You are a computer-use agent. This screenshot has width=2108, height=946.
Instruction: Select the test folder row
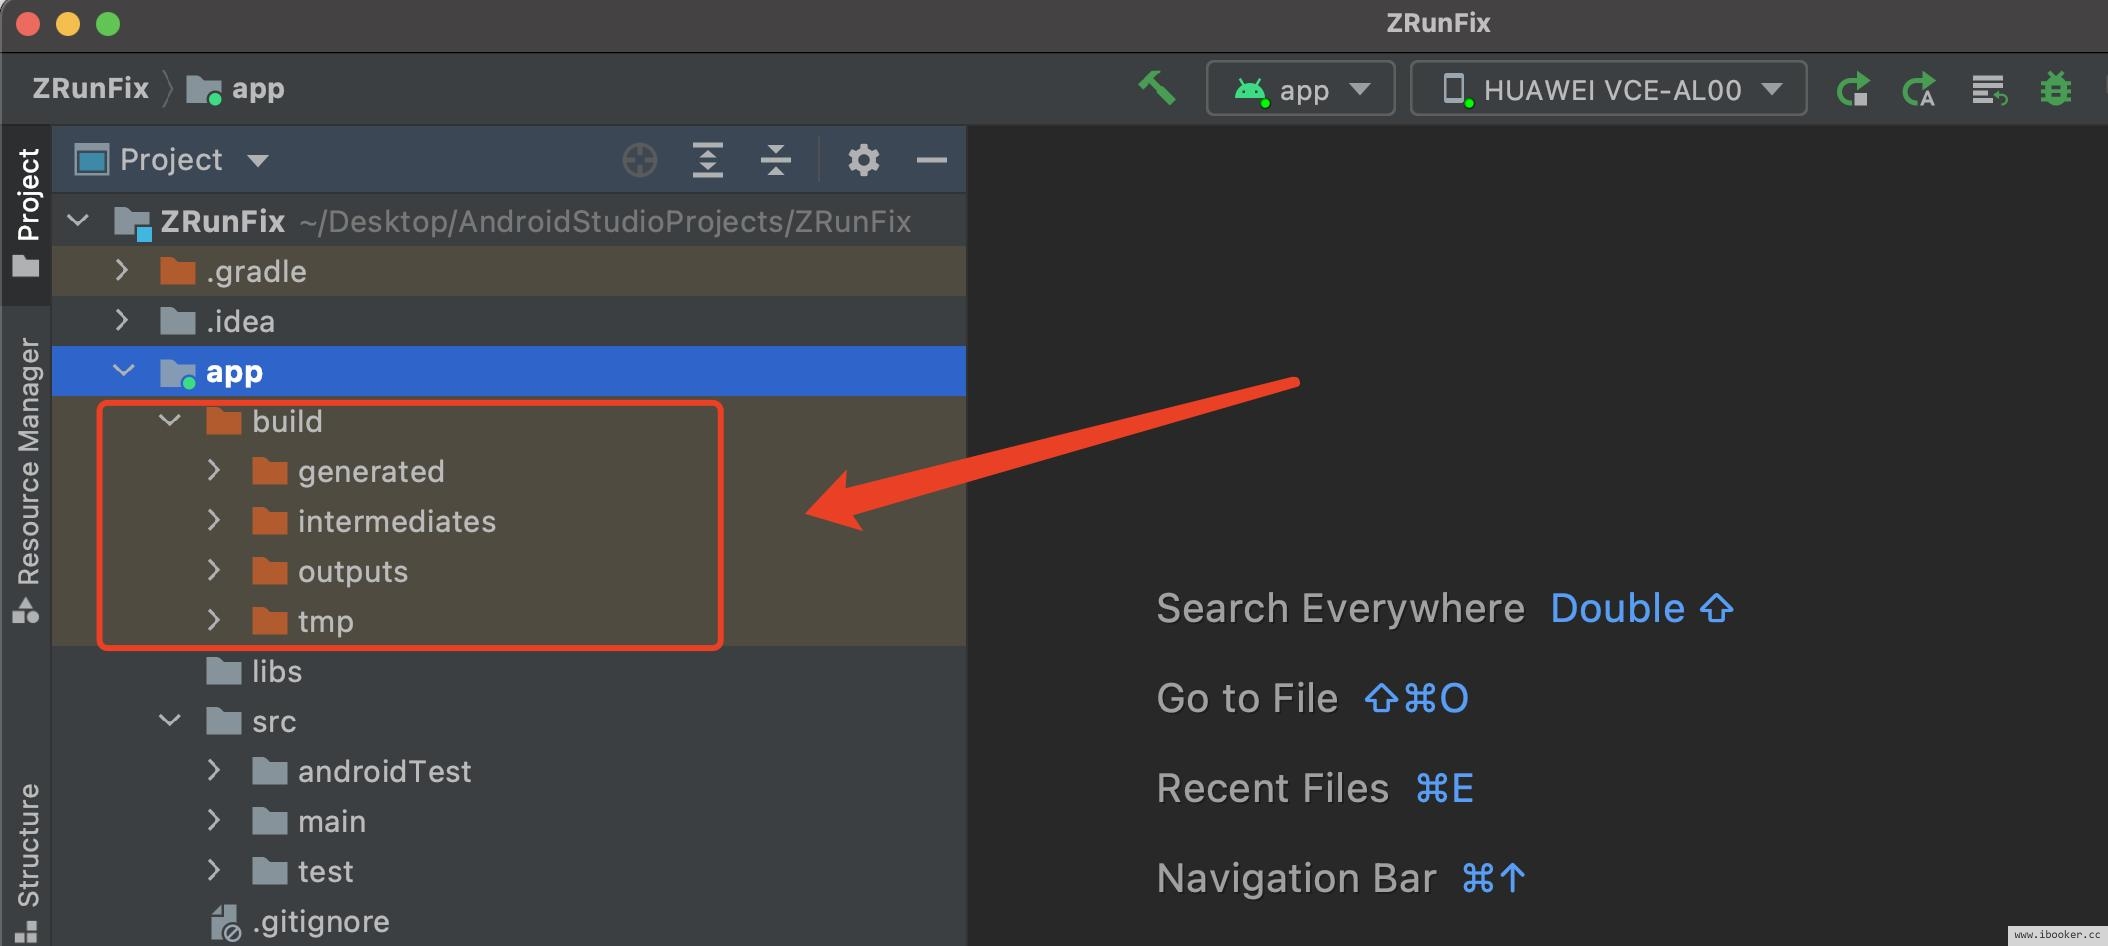[509, 871]
